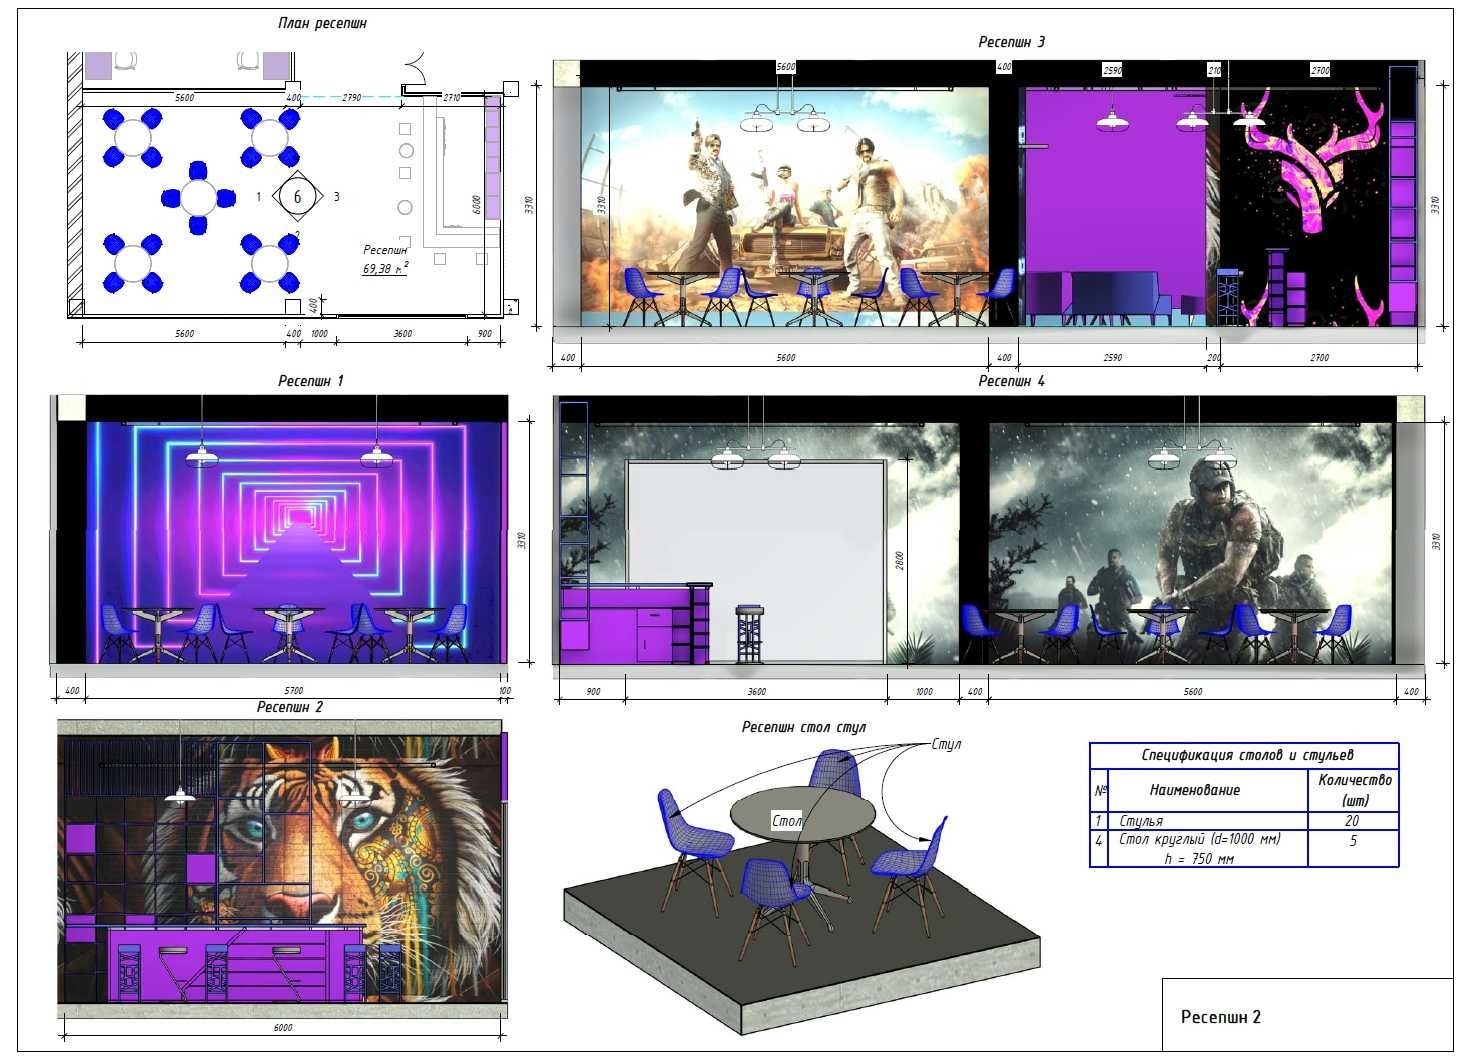Click the 'h = 750 мм' text
This screenshot has height=1056, width=1465.
1198,859
